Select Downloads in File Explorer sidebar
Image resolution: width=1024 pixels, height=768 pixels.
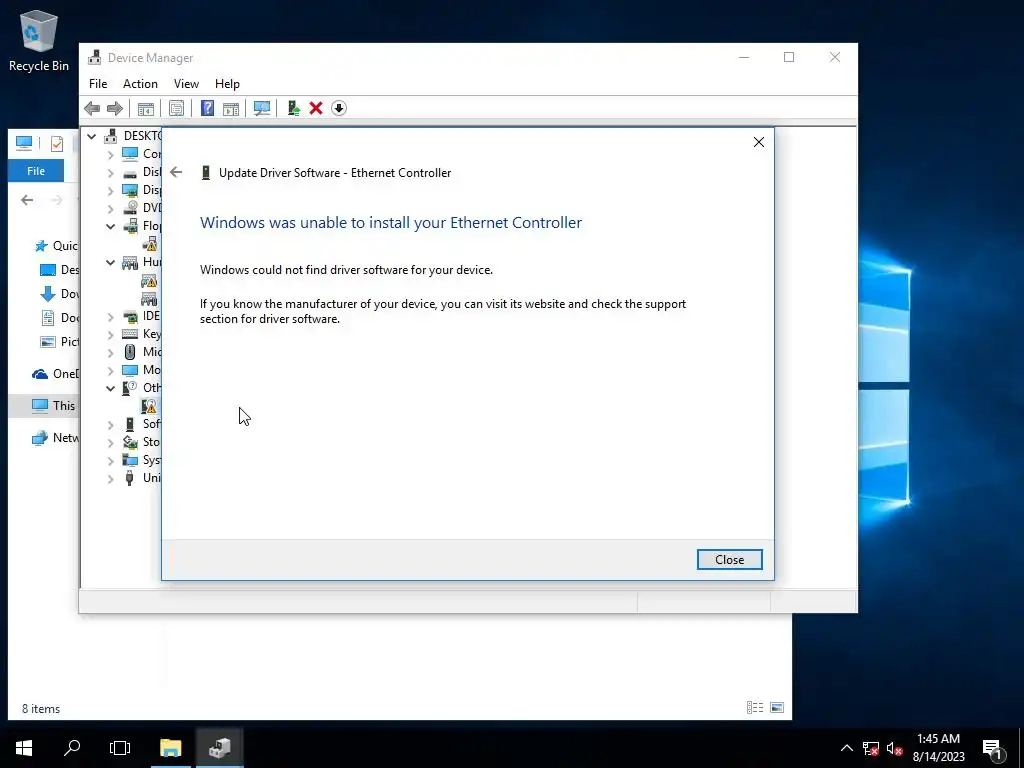(59, 294)
